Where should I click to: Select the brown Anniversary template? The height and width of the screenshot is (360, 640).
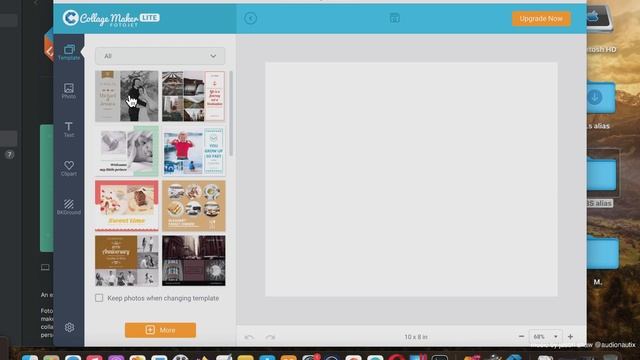click(127, 260)
